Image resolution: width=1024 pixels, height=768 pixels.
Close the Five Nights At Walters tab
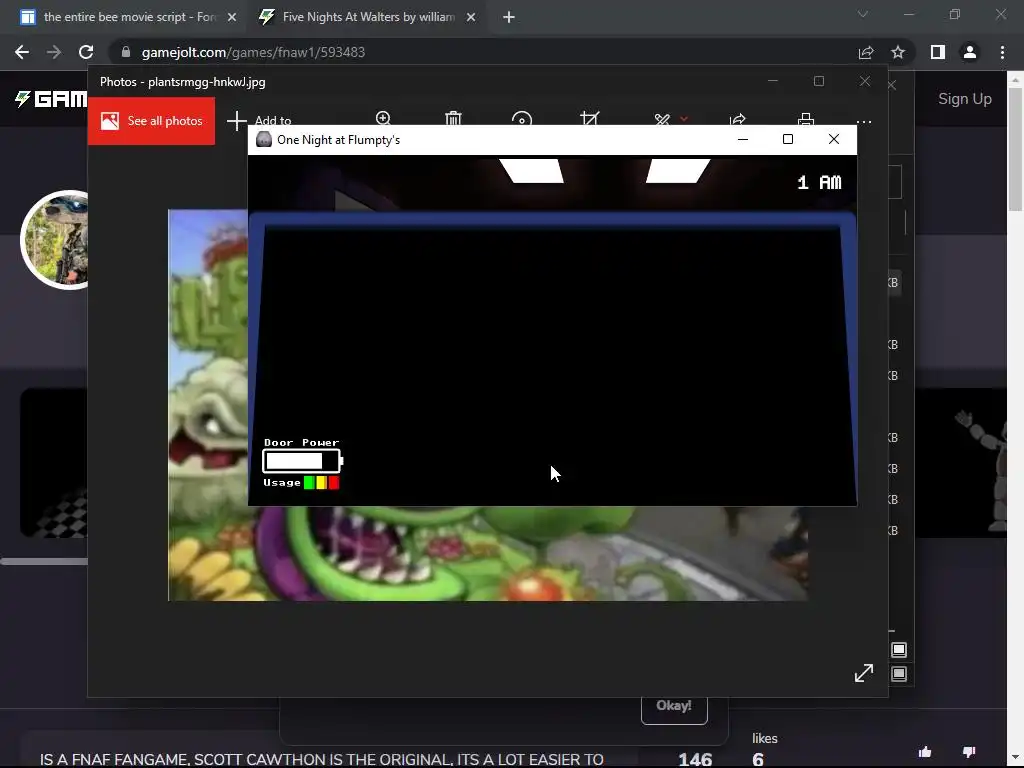pos(471,18)
